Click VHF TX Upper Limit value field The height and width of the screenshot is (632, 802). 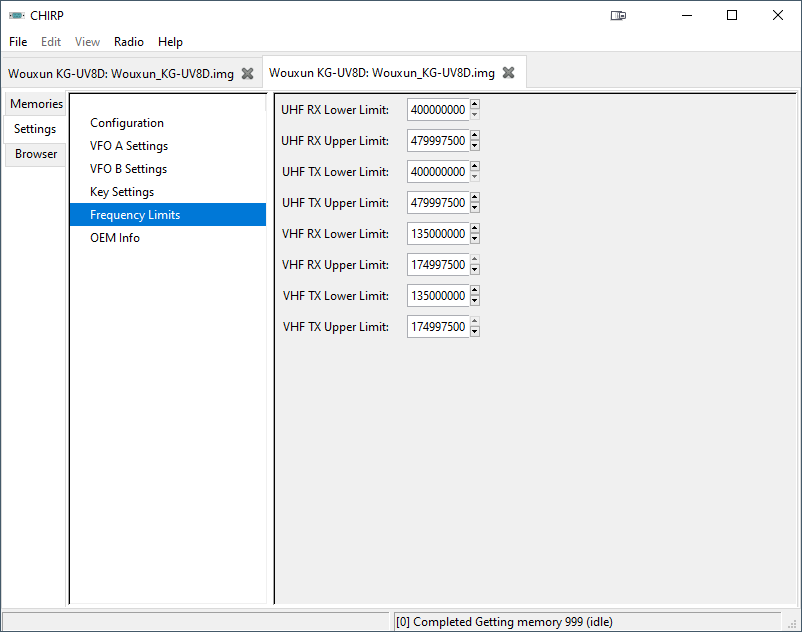point(438,326)
